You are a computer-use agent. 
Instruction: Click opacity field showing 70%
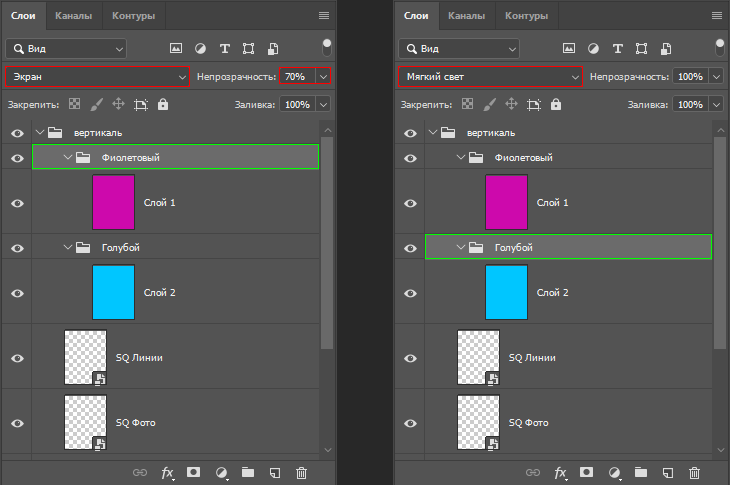(x=298, y=76)
